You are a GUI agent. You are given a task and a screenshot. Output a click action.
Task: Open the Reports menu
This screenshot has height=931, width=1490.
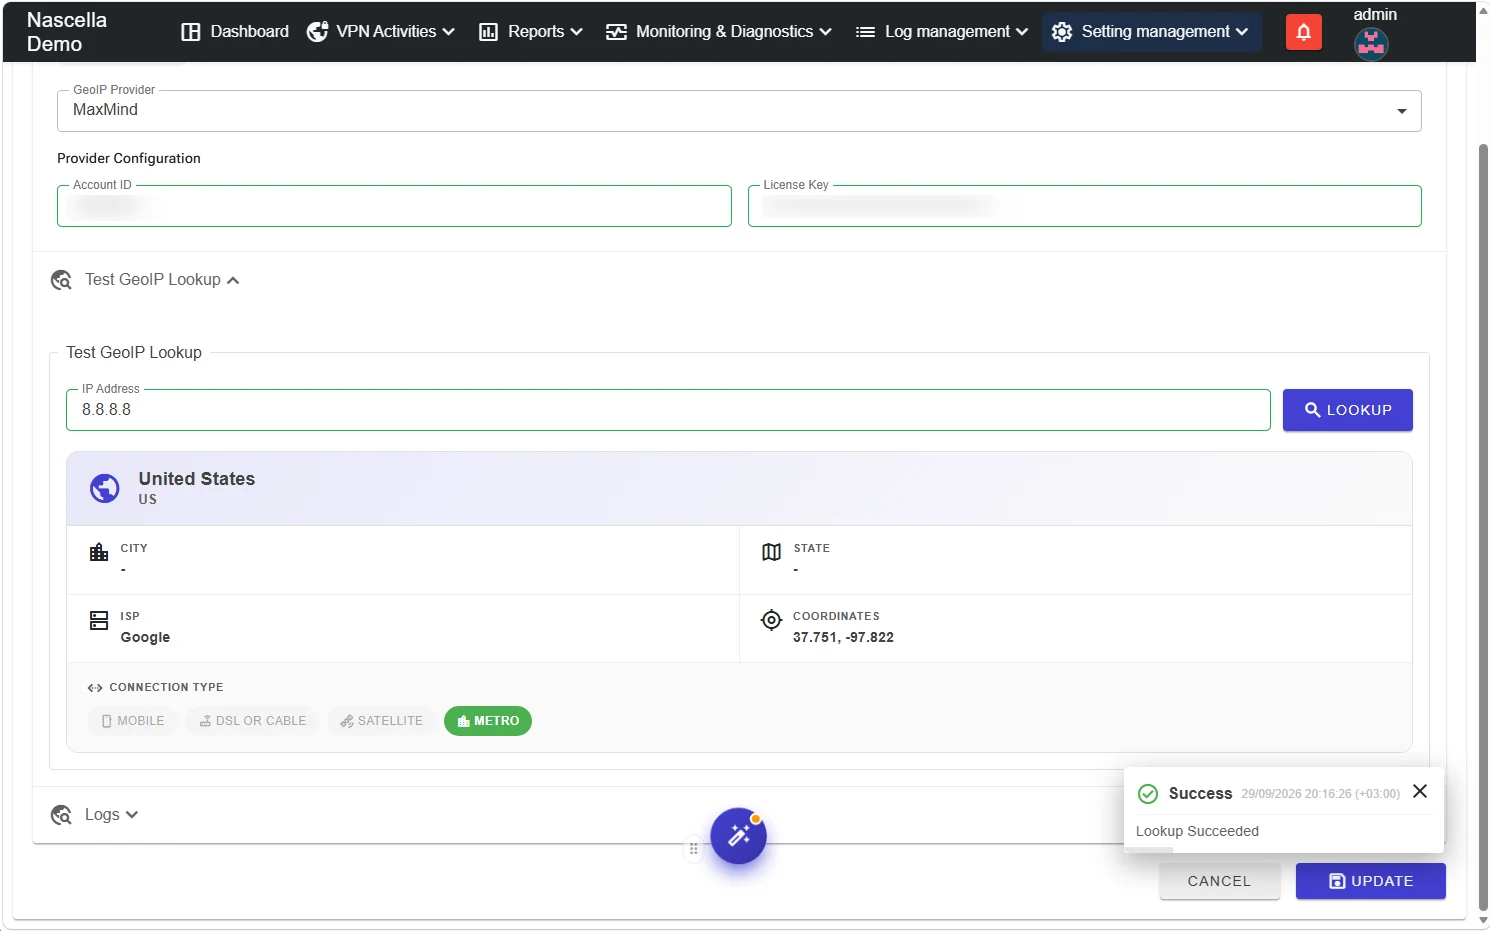click(x=531, y=31)
